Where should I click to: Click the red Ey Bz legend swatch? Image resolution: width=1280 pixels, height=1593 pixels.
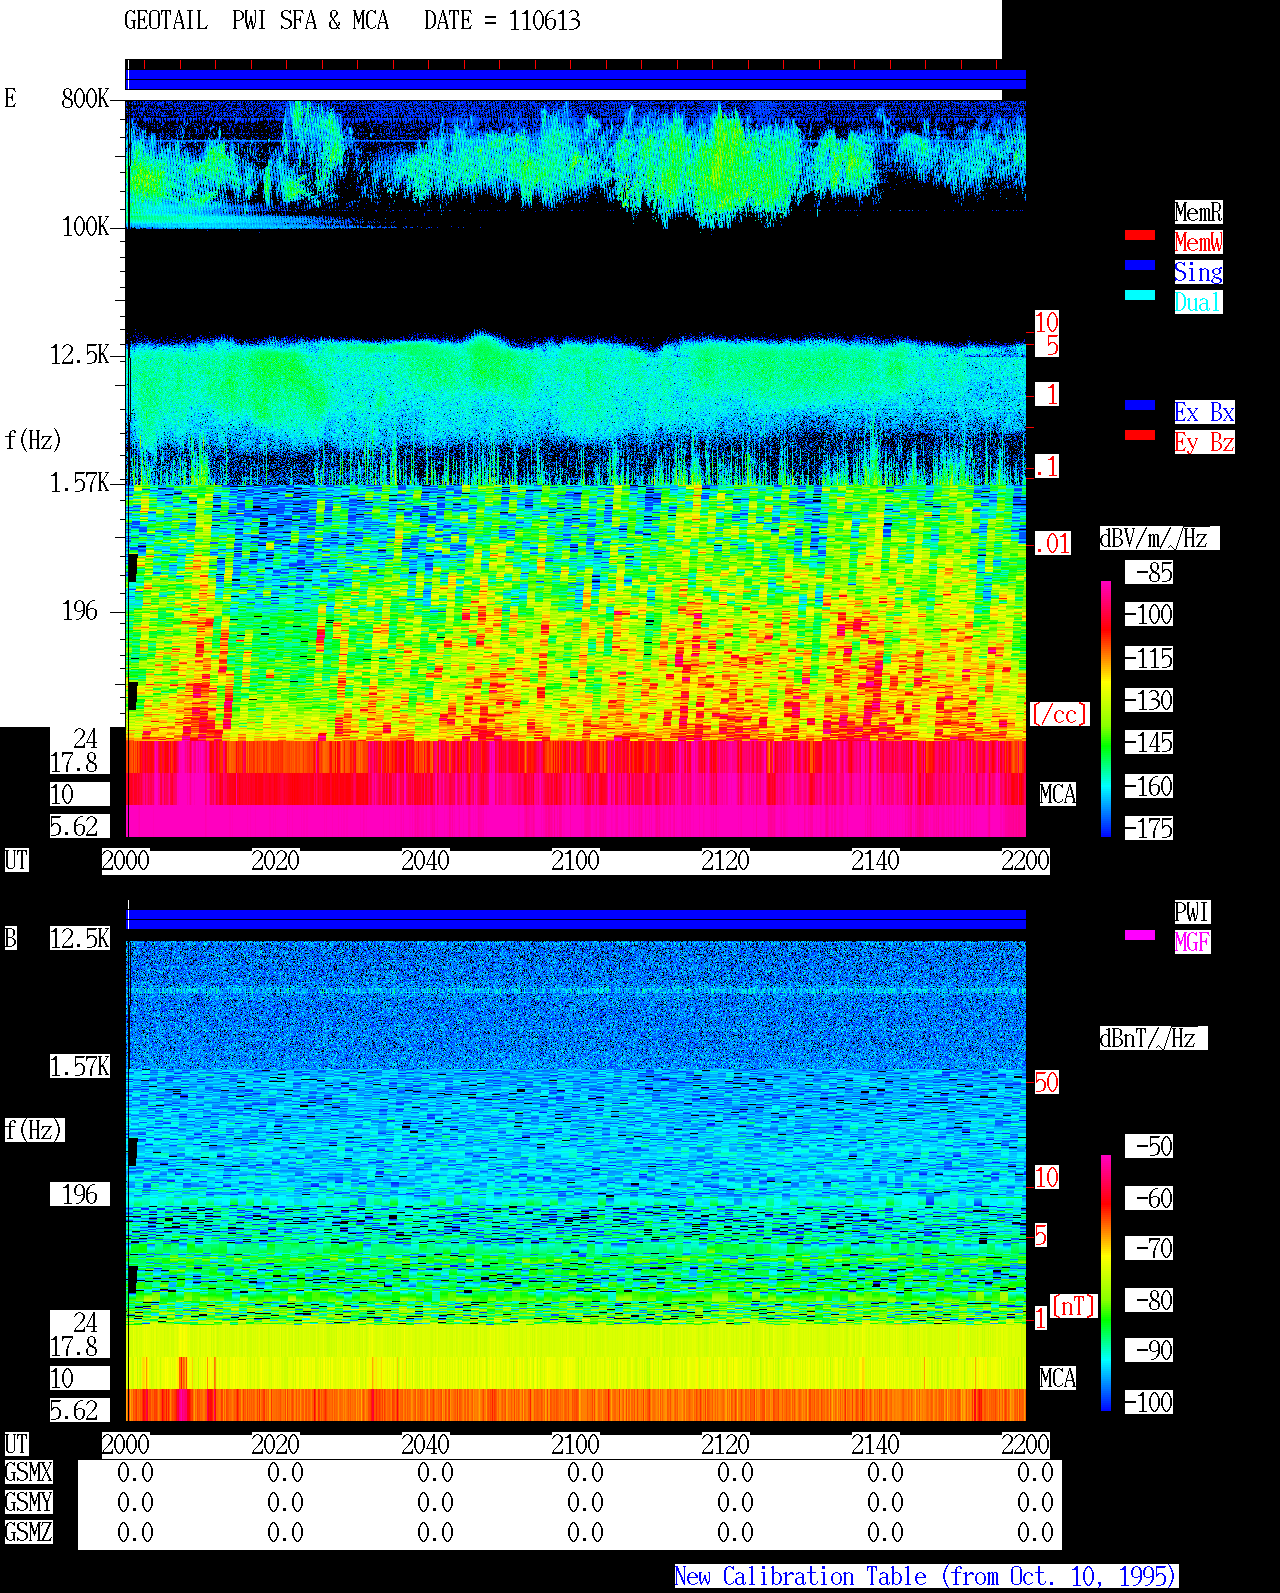1140,435
